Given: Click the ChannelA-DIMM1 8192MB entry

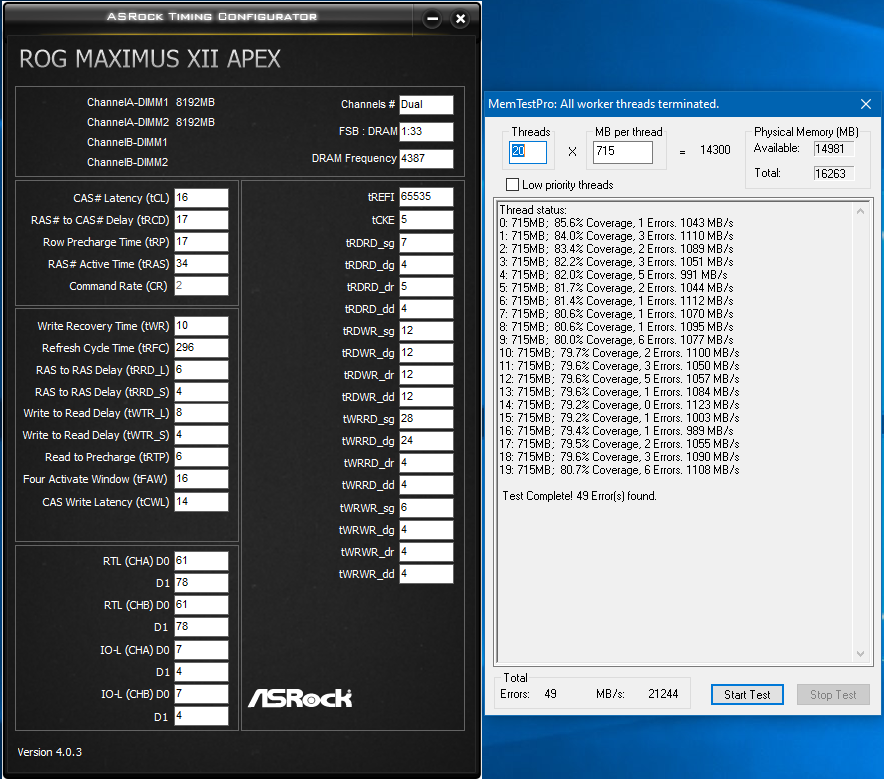Looking at the screenshot, I should 151,102.
